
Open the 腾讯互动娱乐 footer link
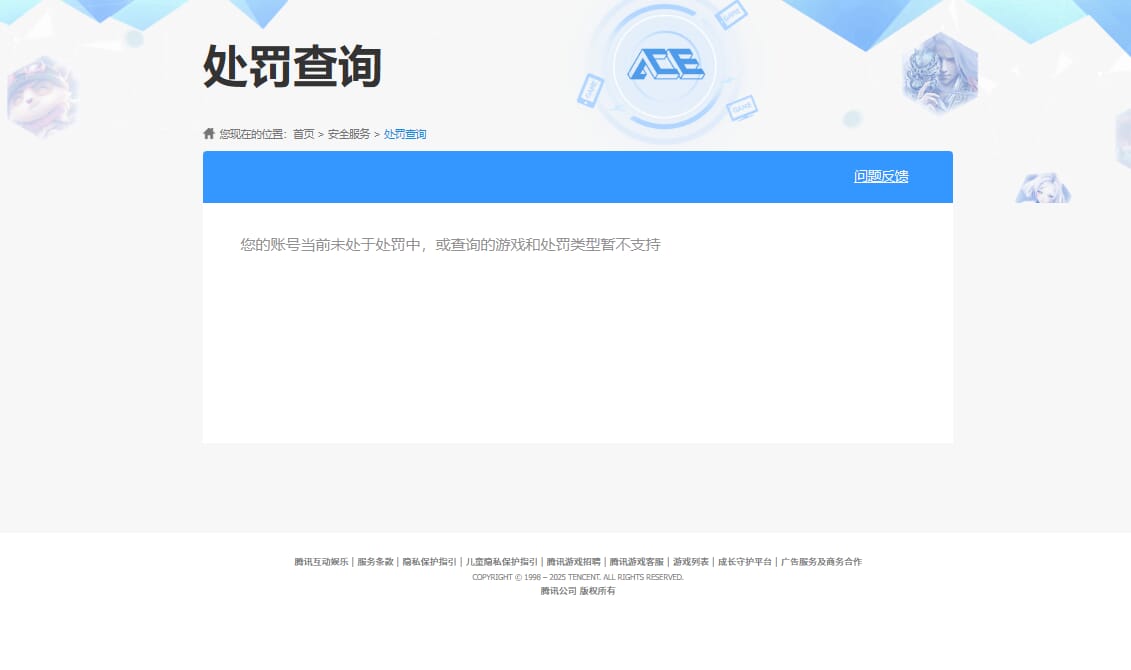click(x=321, y=562)
